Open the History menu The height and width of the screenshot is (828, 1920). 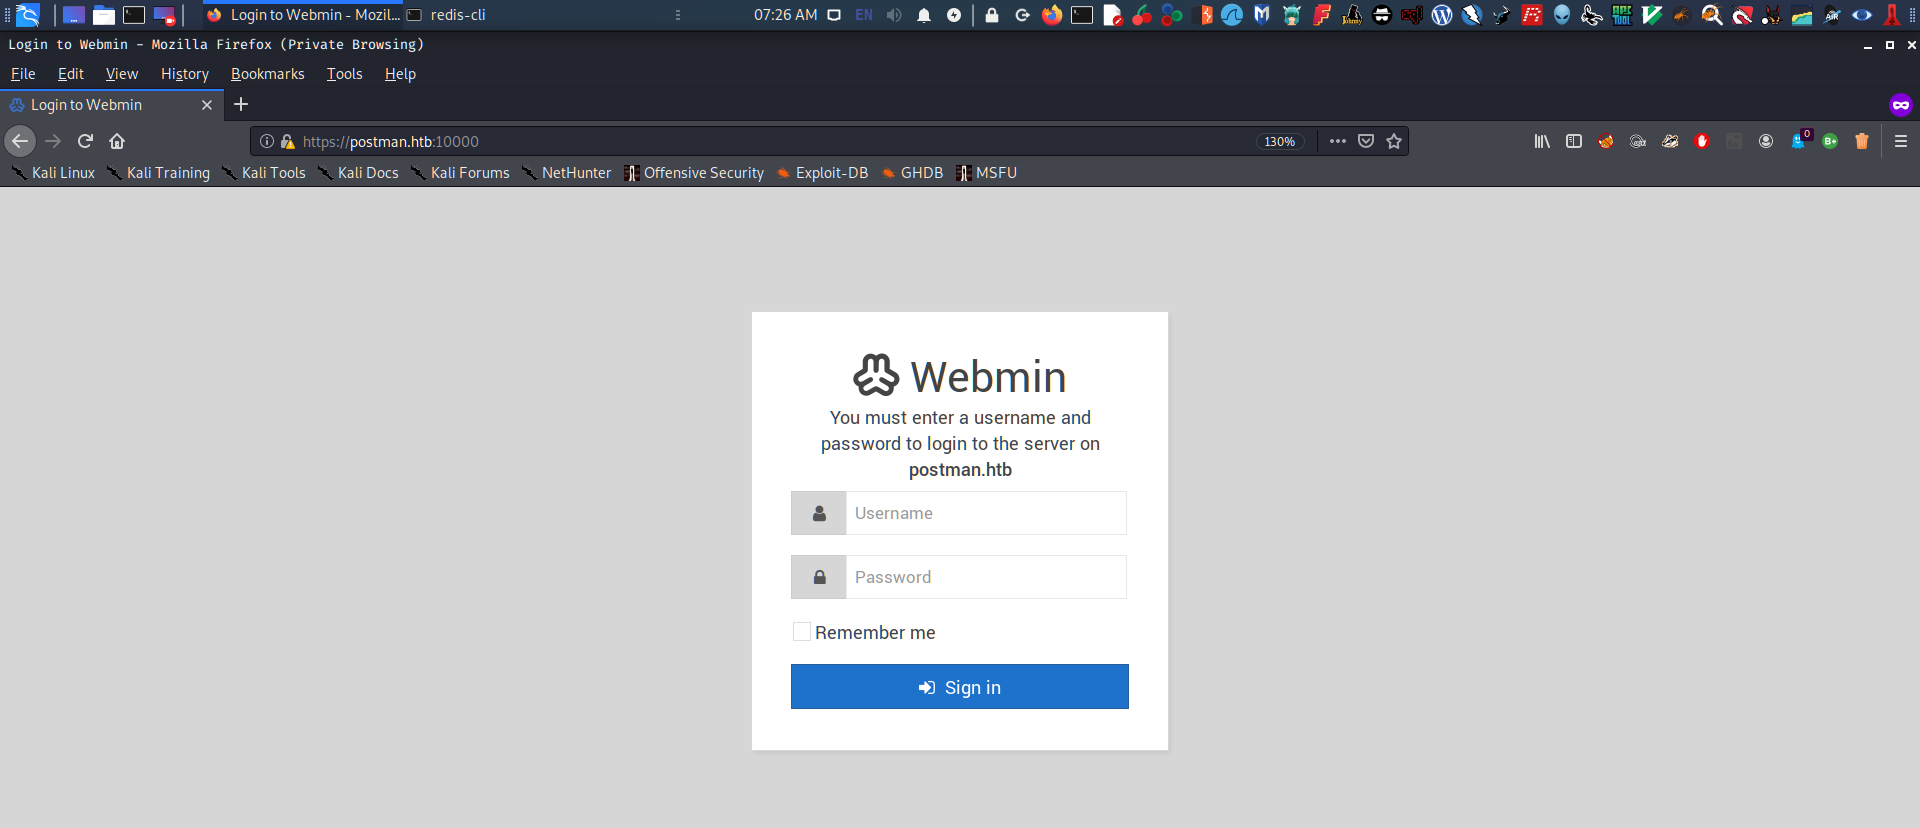185,74
